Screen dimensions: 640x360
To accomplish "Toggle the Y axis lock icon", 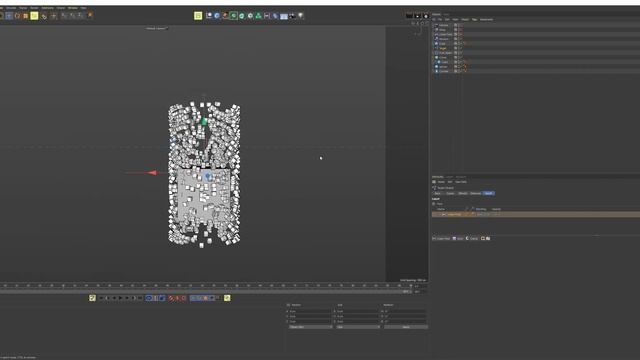I will (72, 16).
